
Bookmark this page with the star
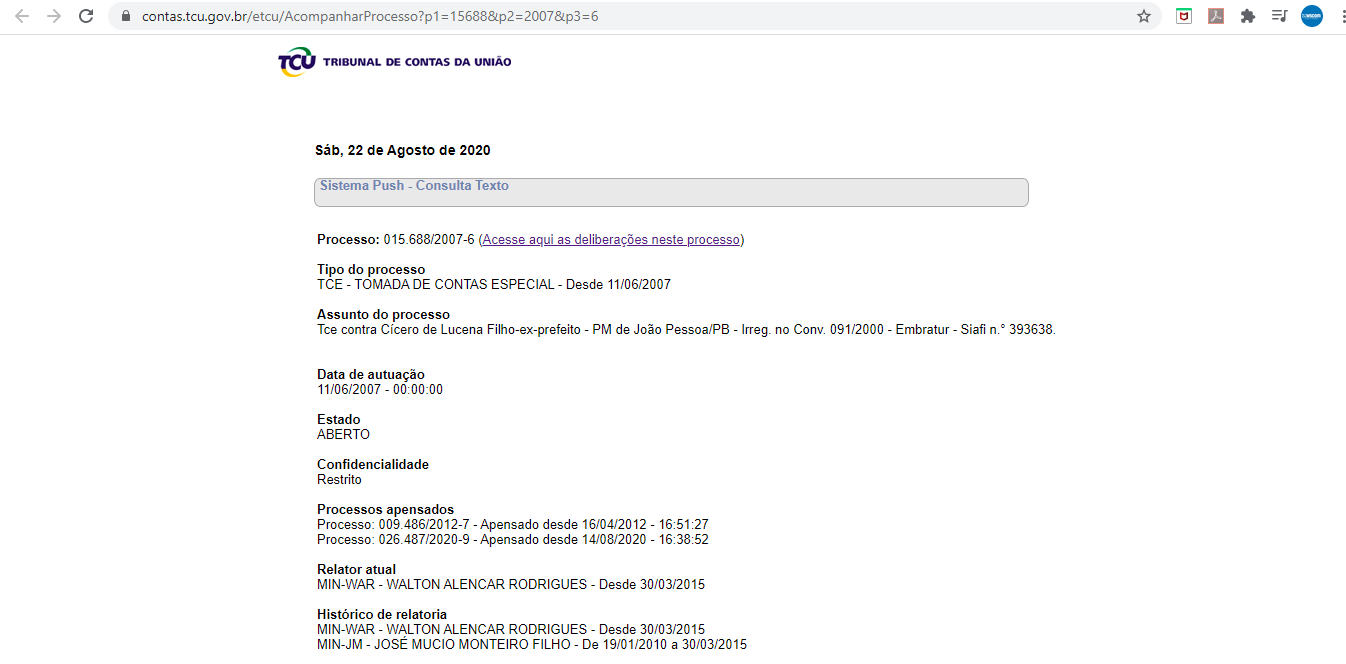coord(1144,16)
